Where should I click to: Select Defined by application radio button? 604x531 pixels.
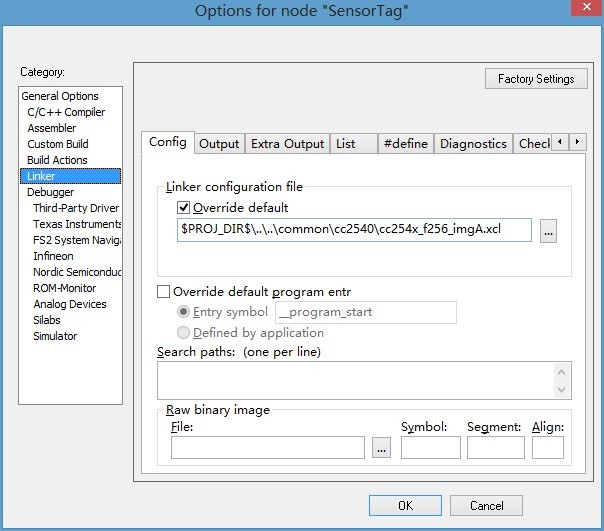[x=183, y=332]
